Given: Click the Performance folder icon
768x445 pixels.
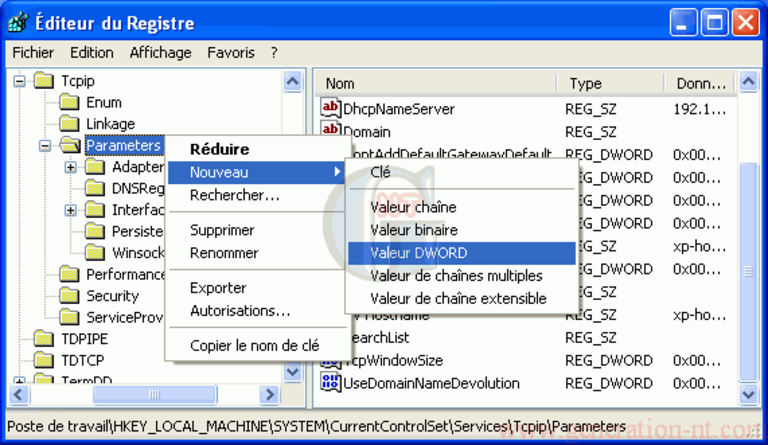Looking at the screenshot, I should 69,274.
